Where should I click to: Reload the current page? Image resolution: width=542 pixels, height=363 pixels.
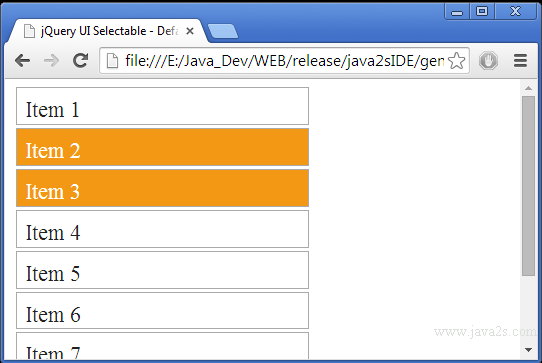[x=81, y=60]
